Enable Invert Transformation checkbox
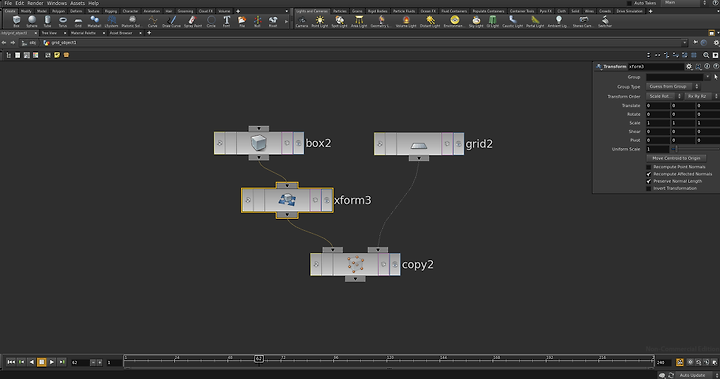Image resolution: width=720 pixels, height=379 pixels. click(x=649, y=188)
